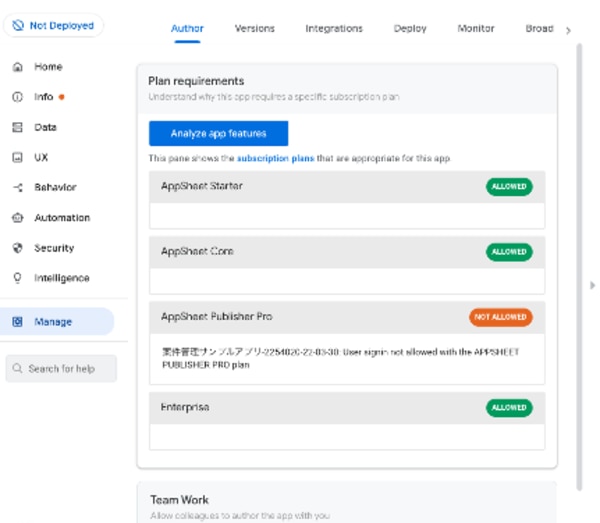Open the subscription plans link
This screenshot has width=600, height=523.
pos(276,158)
